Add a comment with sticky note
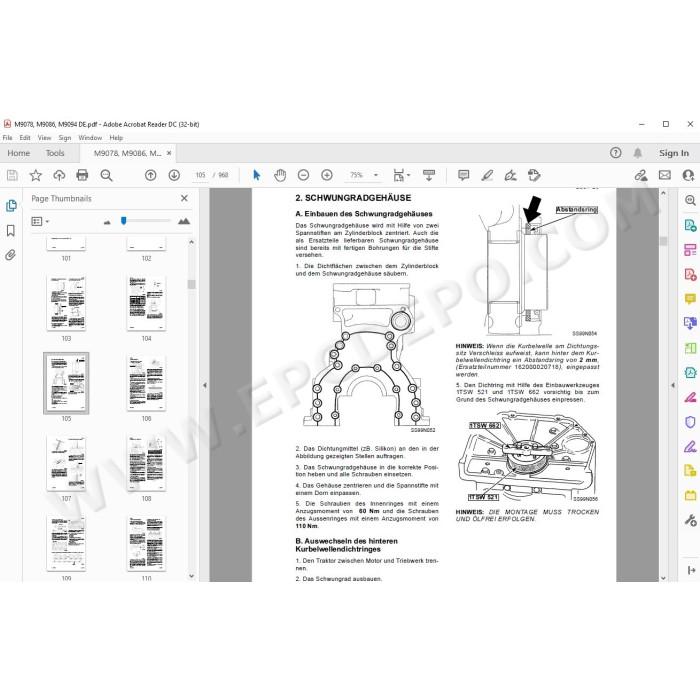The width and height of the screenshot is (700, 700). point(464,175)
